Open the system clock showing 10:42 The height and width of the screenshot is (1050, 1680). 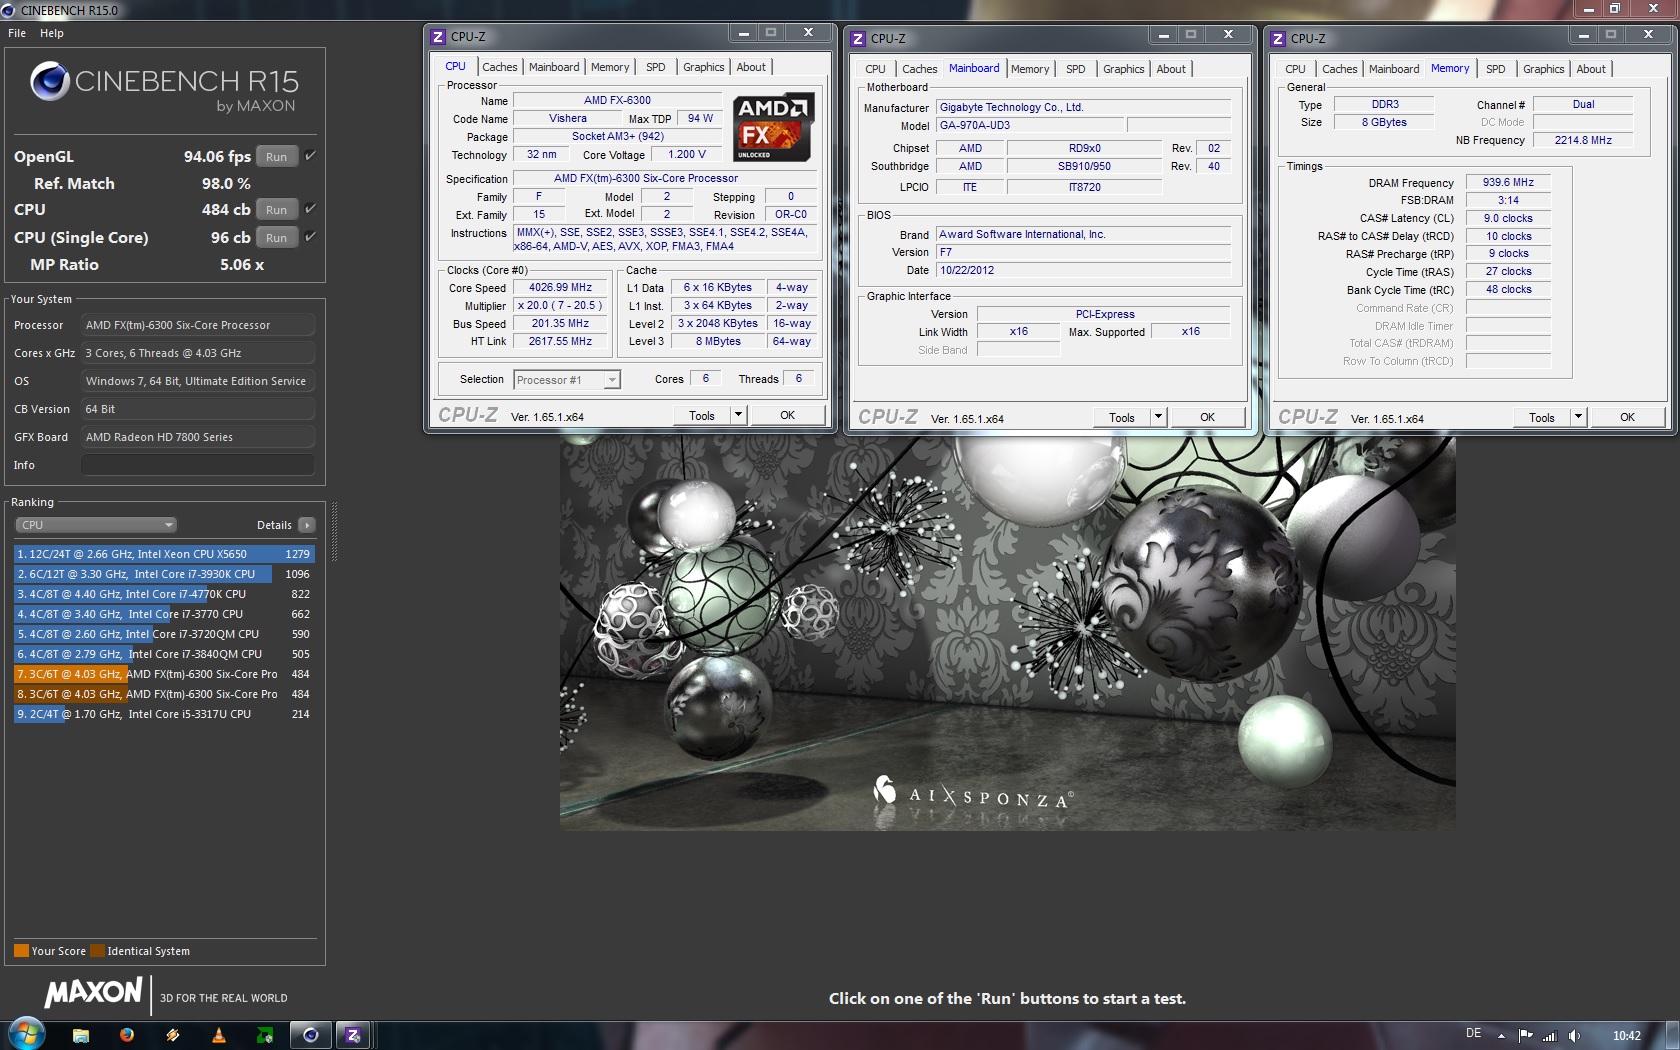coord(1627,1036)
